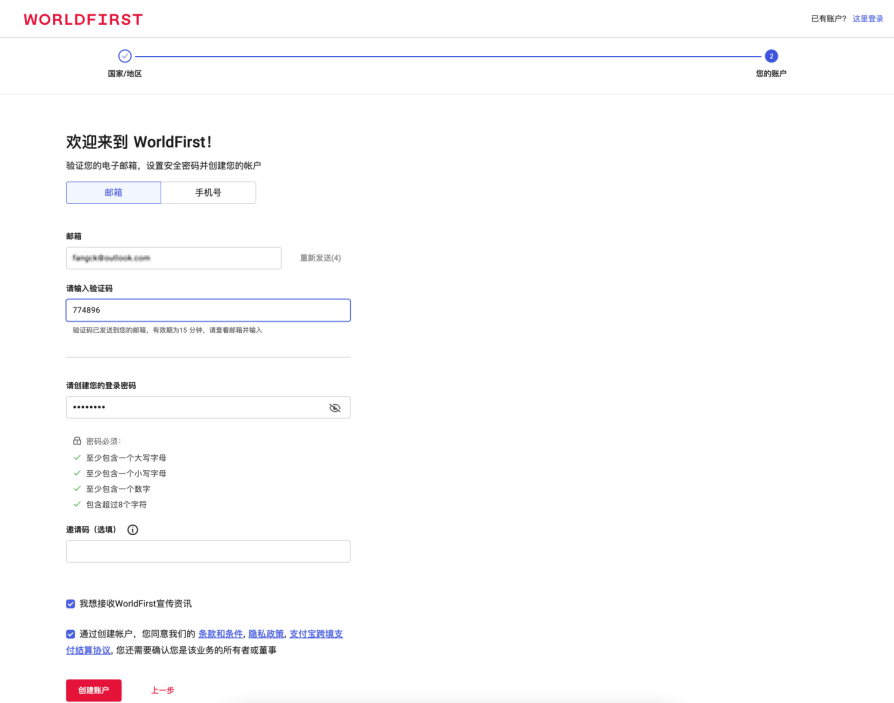Open the 条款和条件 link
Screen dimensions: 894x703
(221, 631)
